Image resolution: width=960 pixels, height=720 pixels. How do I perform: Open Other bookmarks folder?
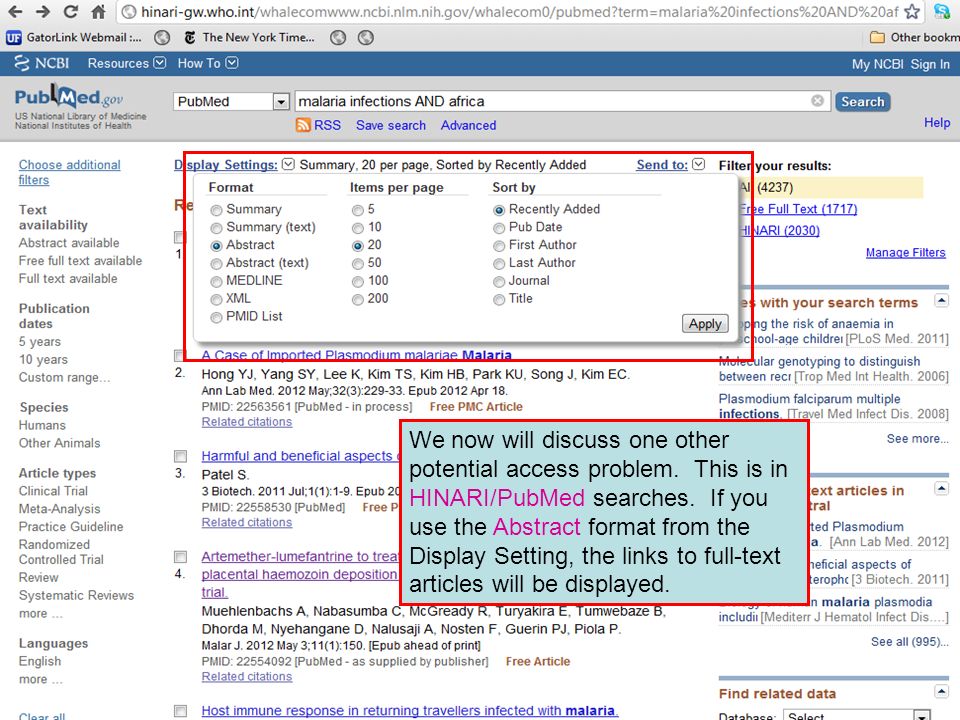pyautogui.click(x=915, y=38)
